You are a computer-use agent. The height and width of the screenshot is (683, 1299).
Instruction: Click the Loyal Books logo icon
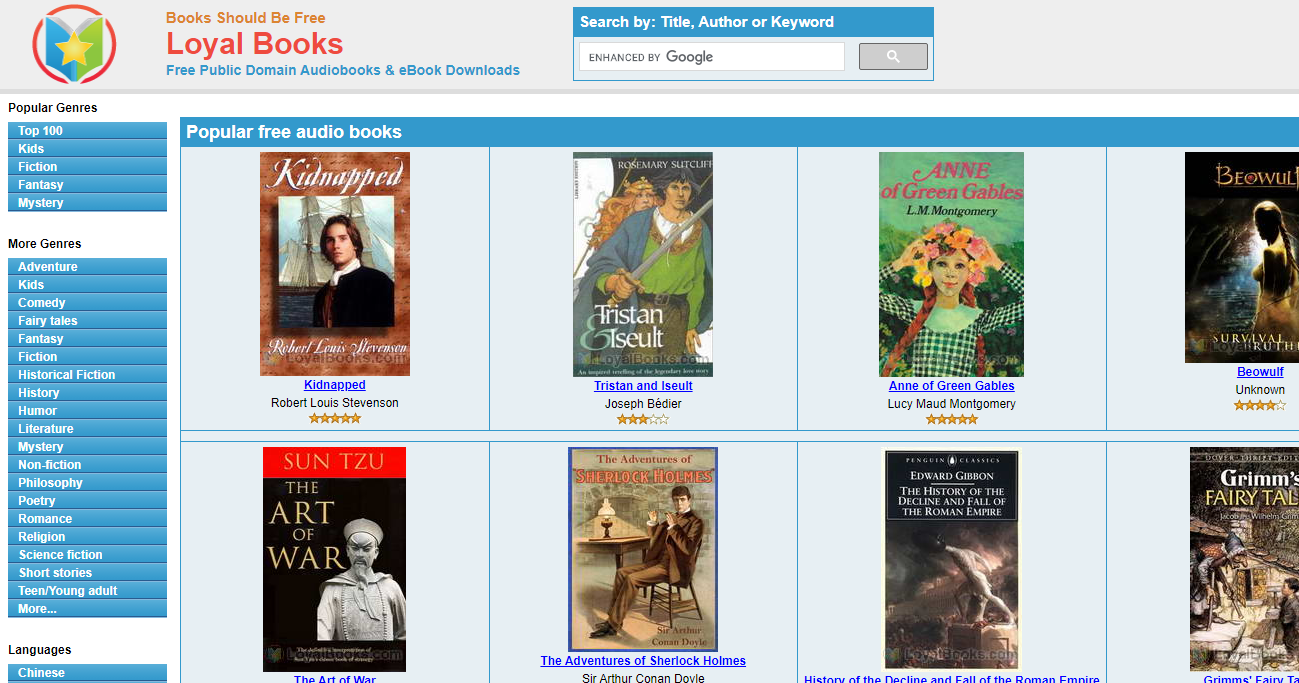[x=74, y=44]
